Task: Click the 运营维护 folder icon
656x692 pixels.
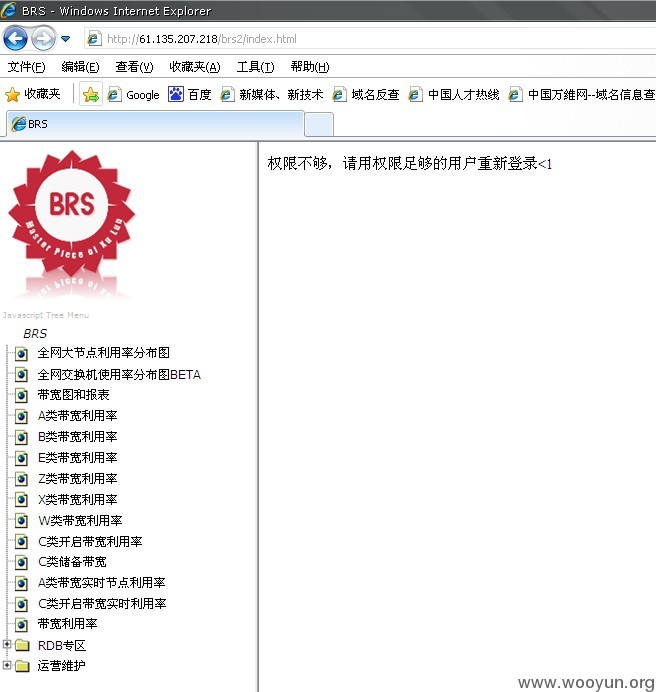Action: tap(22, 666)
